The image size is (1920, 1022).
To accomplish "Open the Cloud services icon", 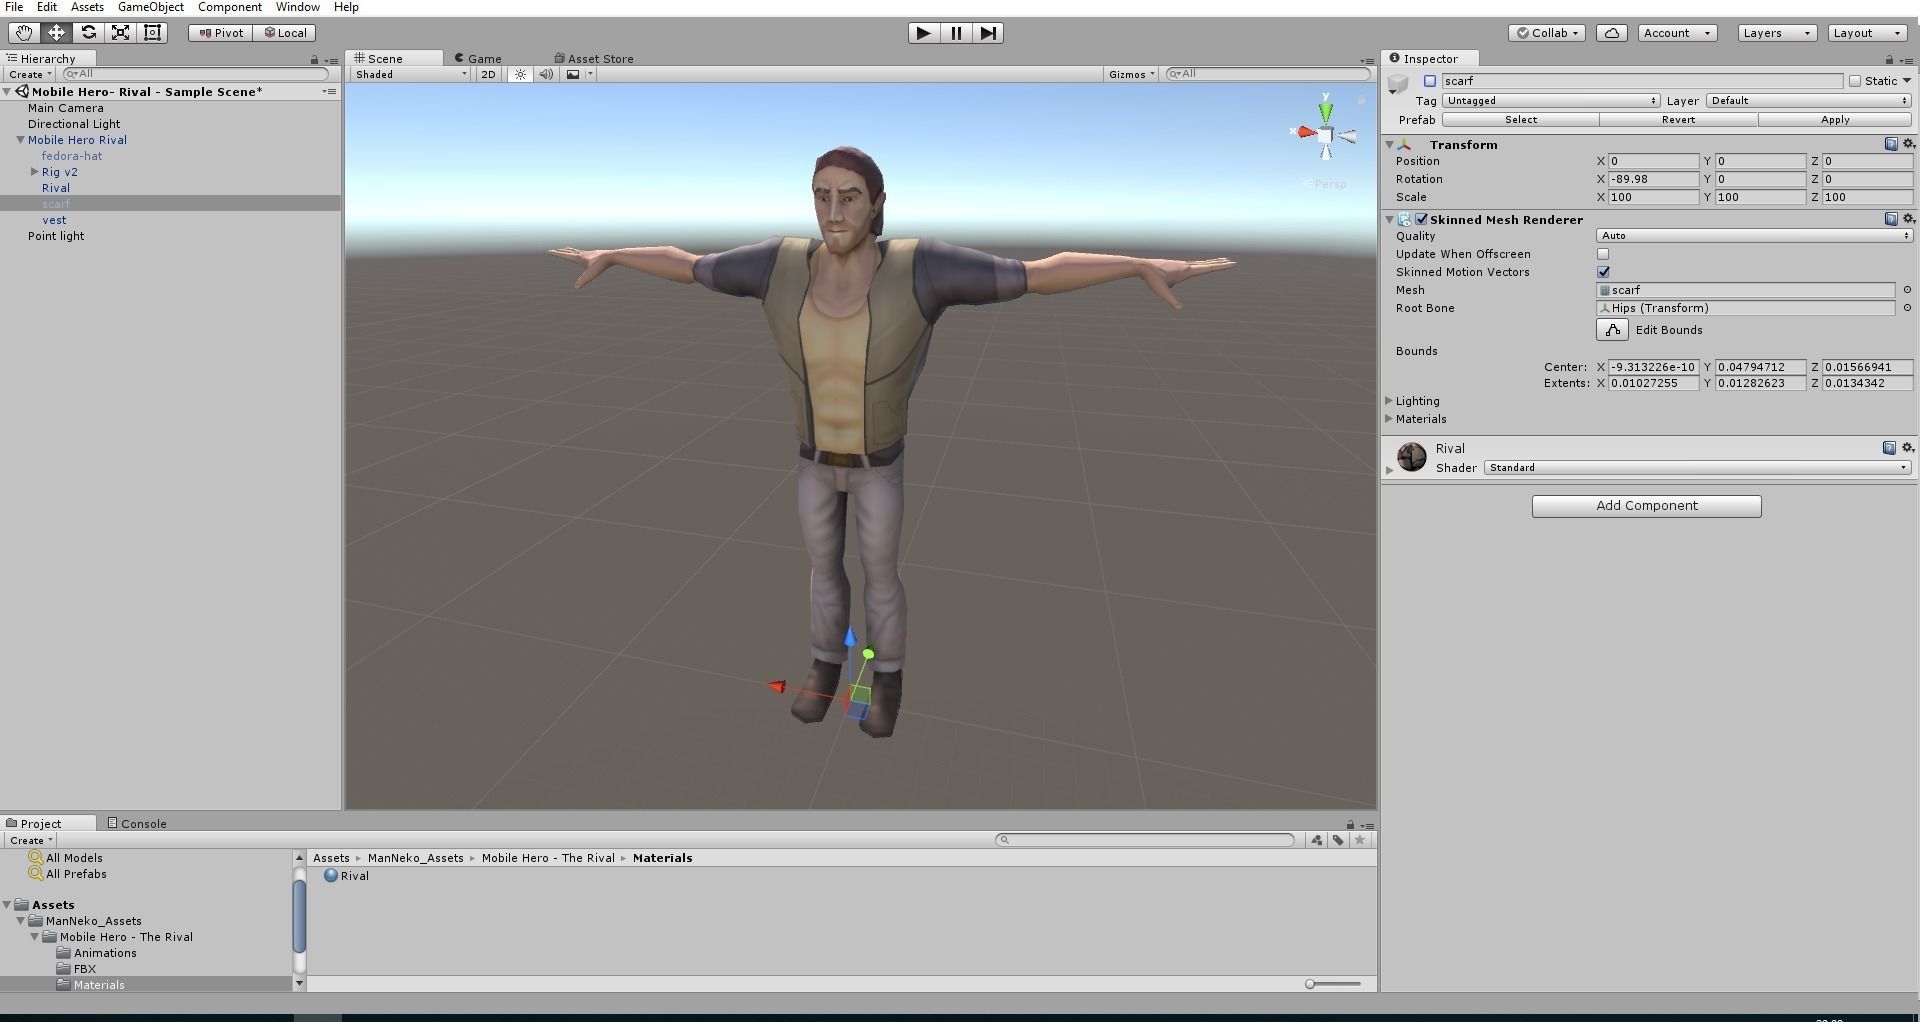I will (x=1612, y=33).
